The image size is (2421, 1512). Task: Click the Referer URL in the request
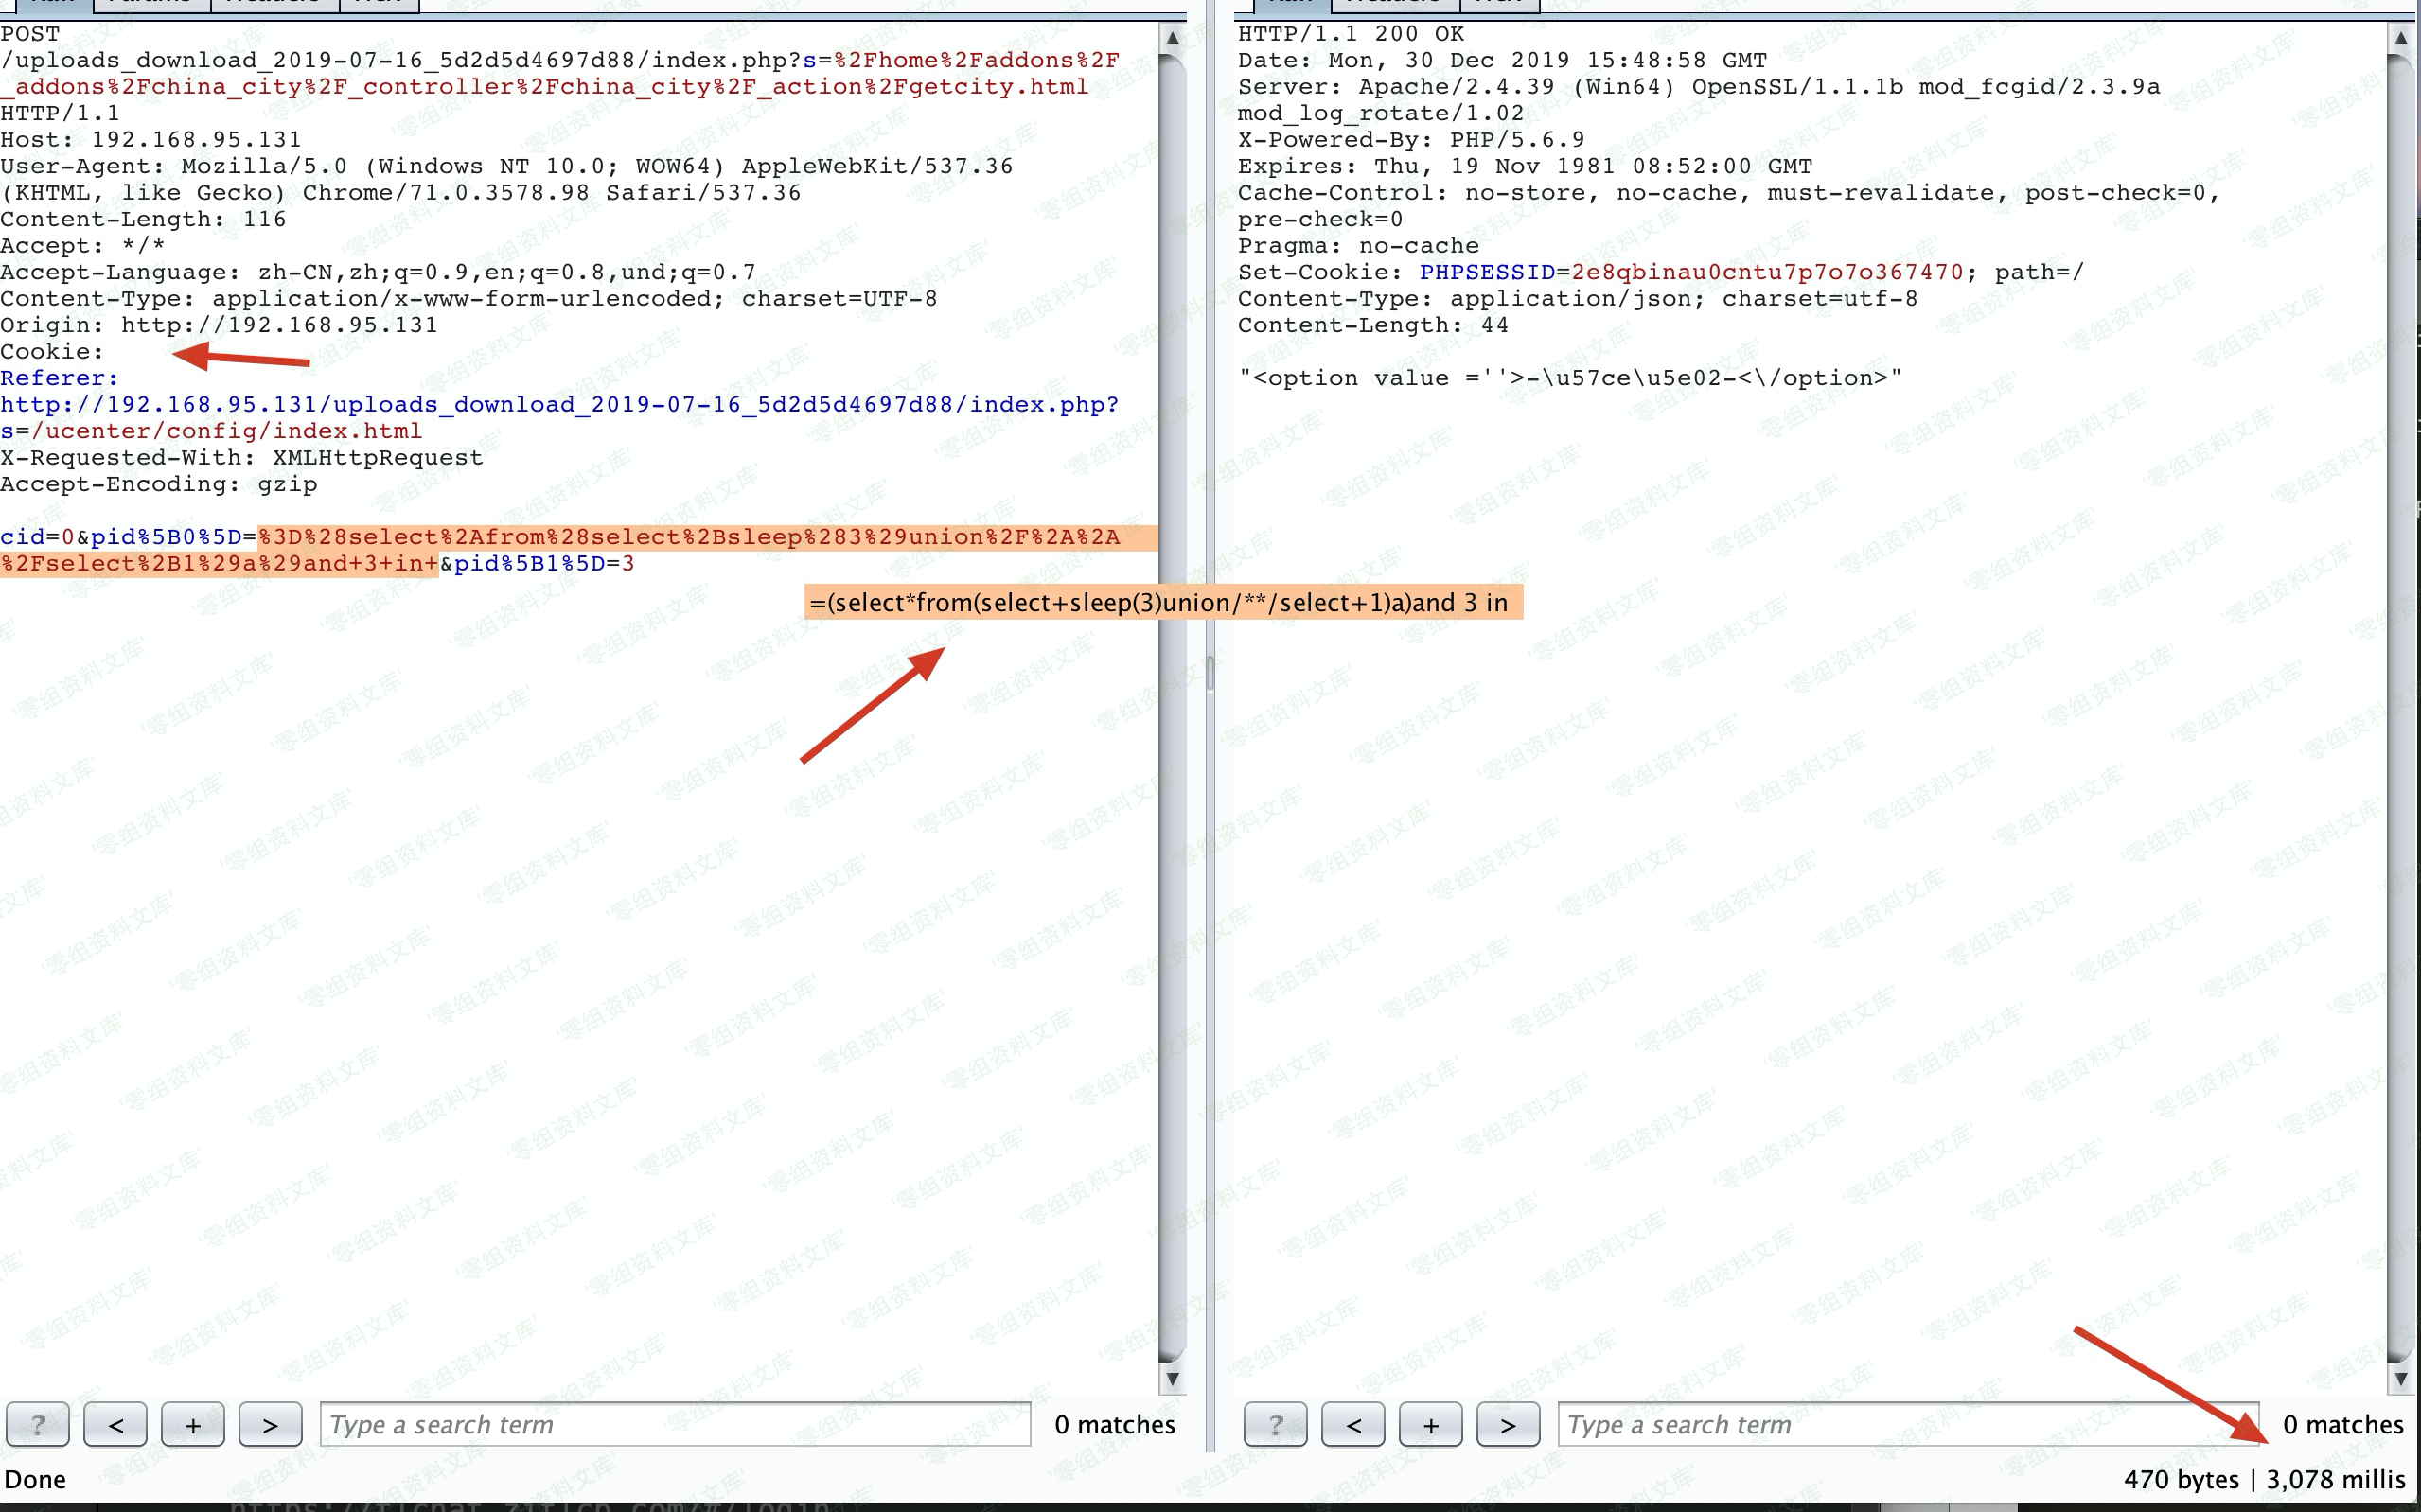558,405
